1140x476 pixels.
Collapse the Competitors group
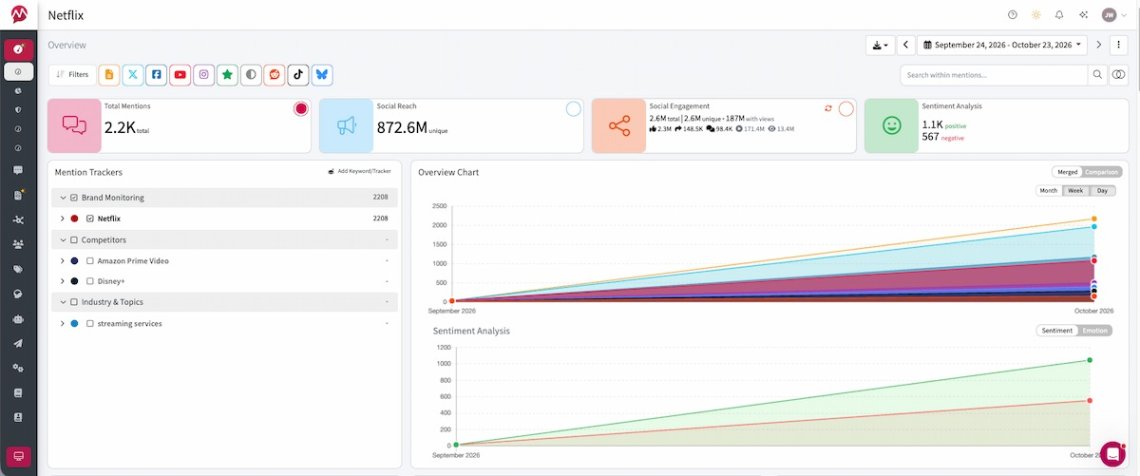pos(63,240)
